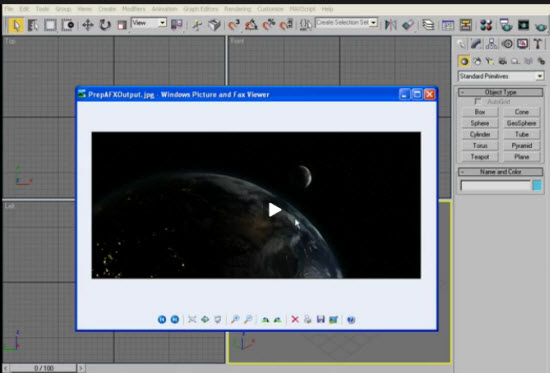Viewport: 550px width, 373px height.
Task: Switch to the Create command panel tab
Action: [461, 44]
